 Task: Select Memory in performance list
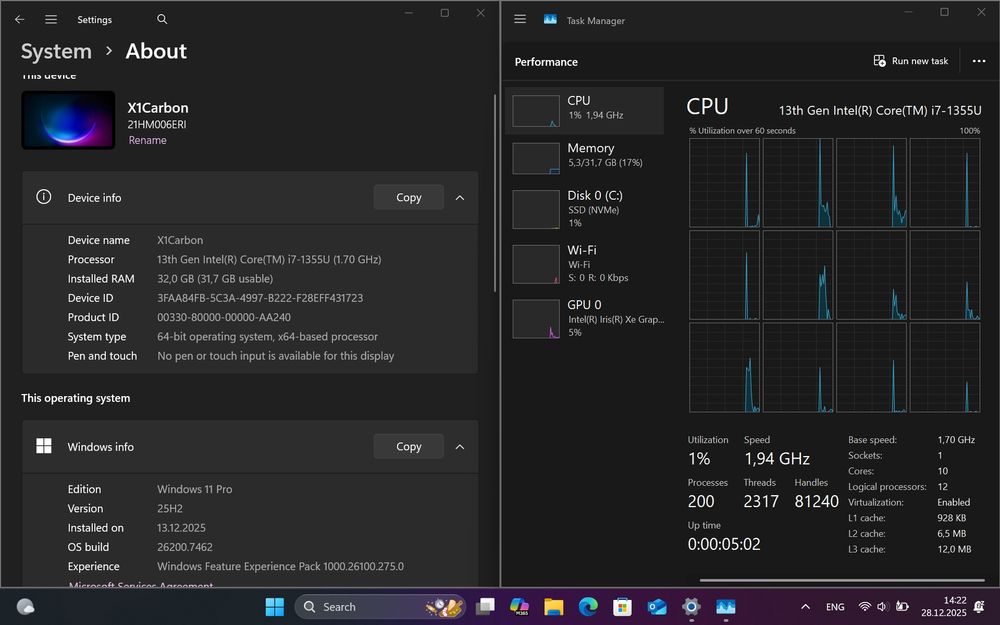click(x=584, y=158)
